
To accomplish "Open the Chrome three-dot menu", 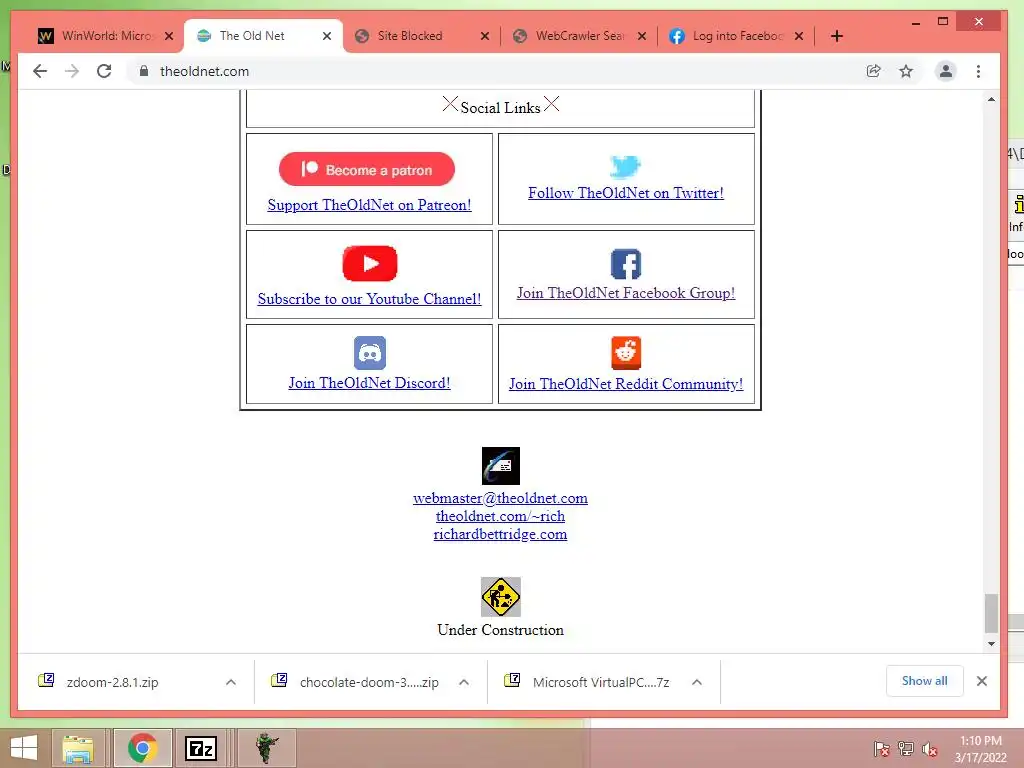I will tap(978, 71).
